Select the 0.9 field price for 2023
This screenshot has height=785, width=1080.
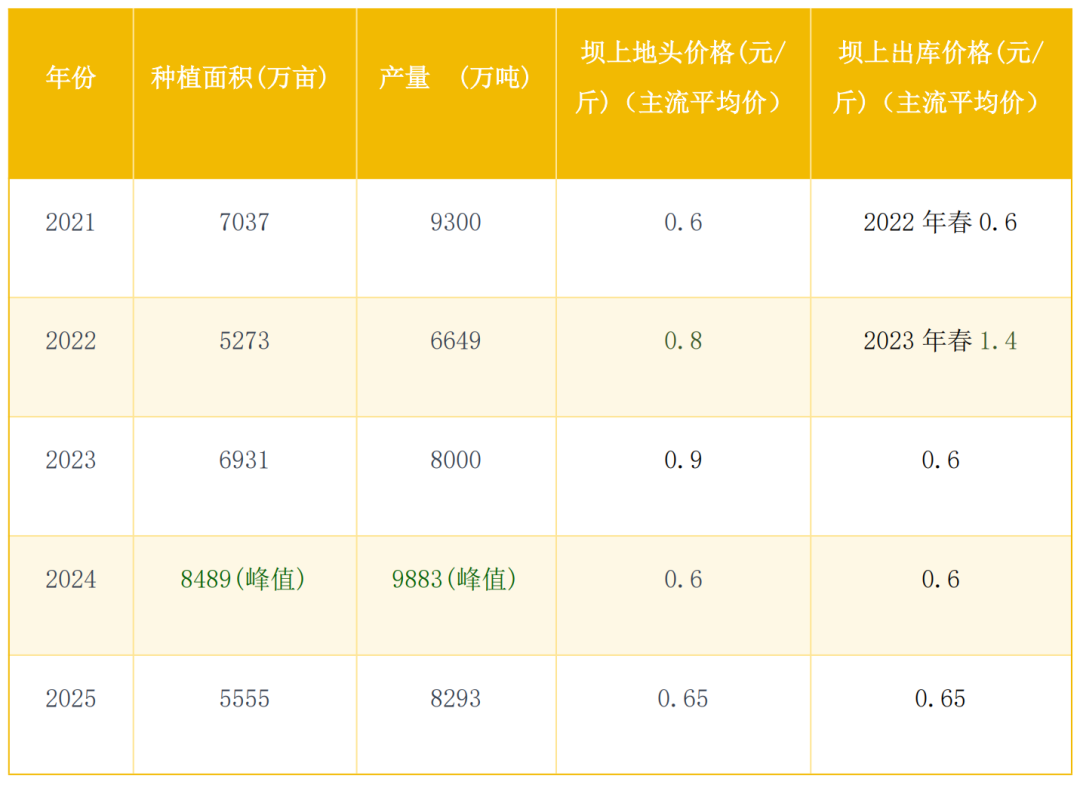(682, 460)
